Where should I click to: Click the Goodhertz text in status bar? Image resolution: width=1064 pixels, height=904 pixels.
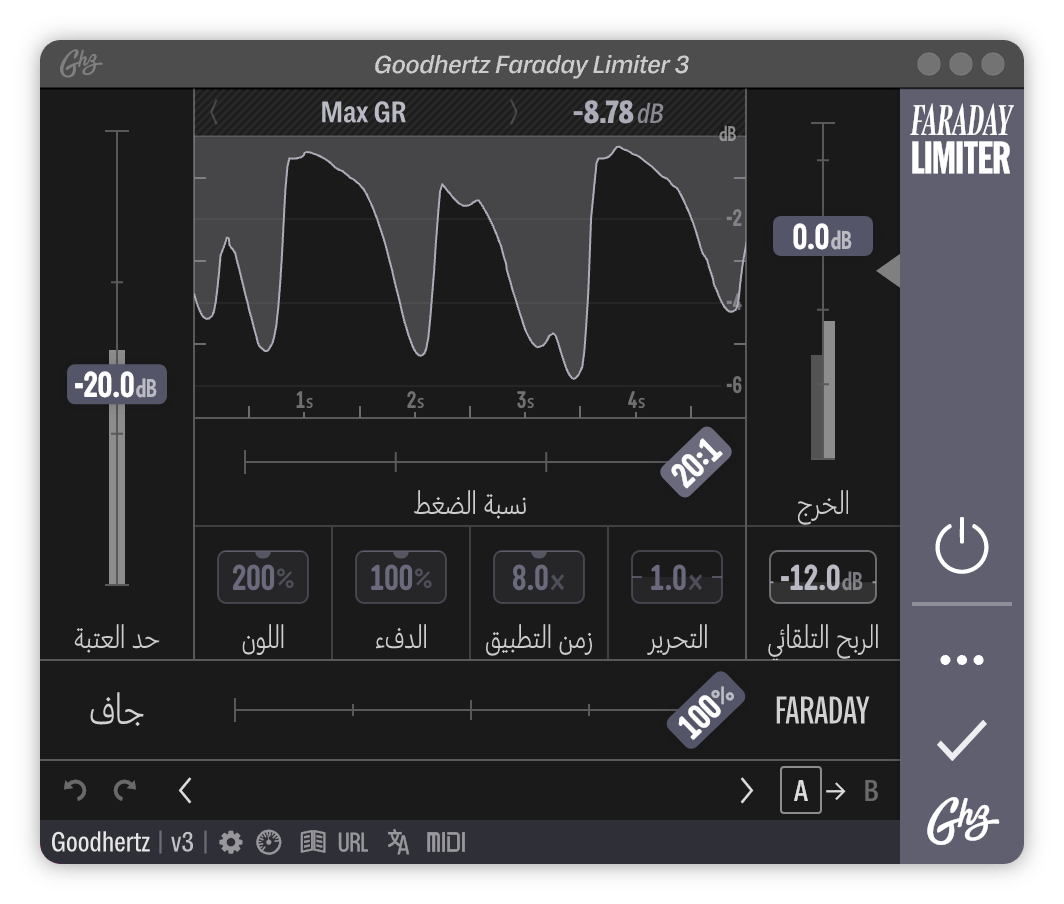[x=100, y=843]
